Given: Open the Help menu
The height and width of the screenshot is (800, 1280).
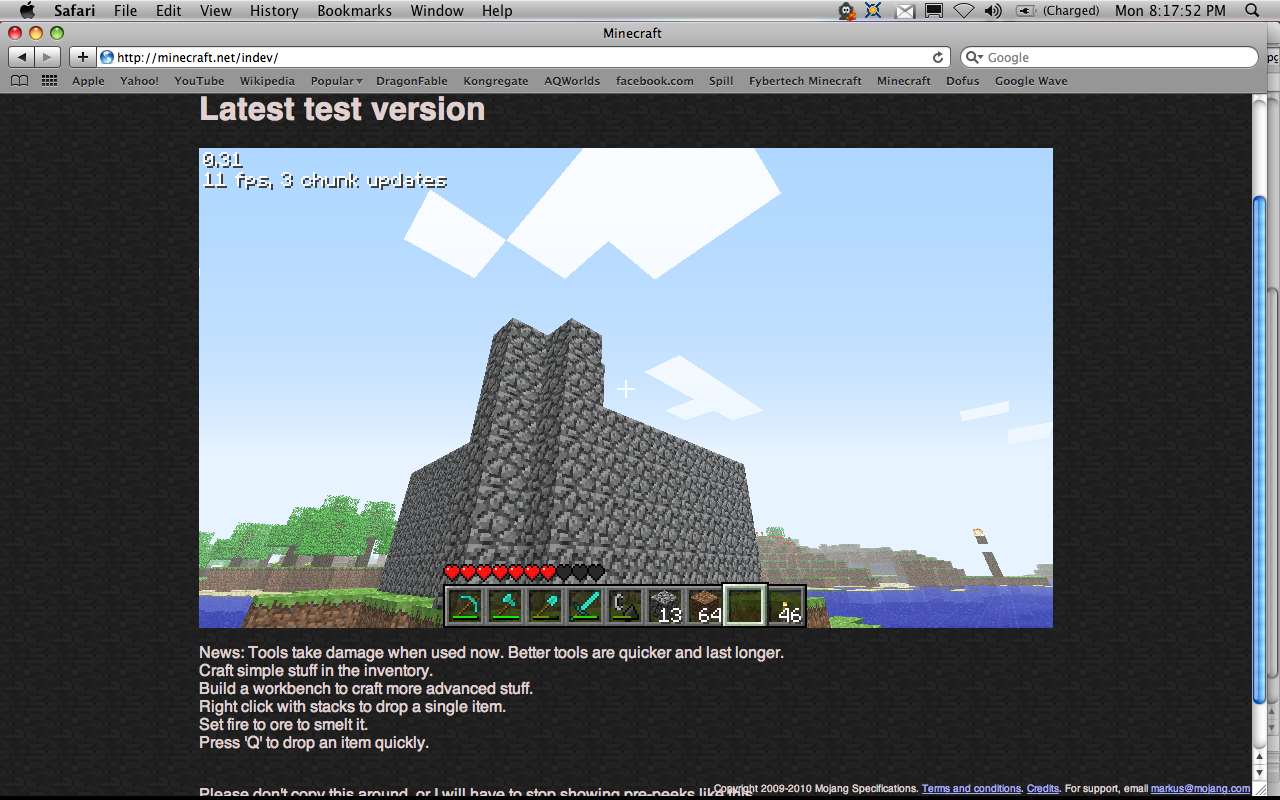Looking at the screenshot, I should click(497, 11).
